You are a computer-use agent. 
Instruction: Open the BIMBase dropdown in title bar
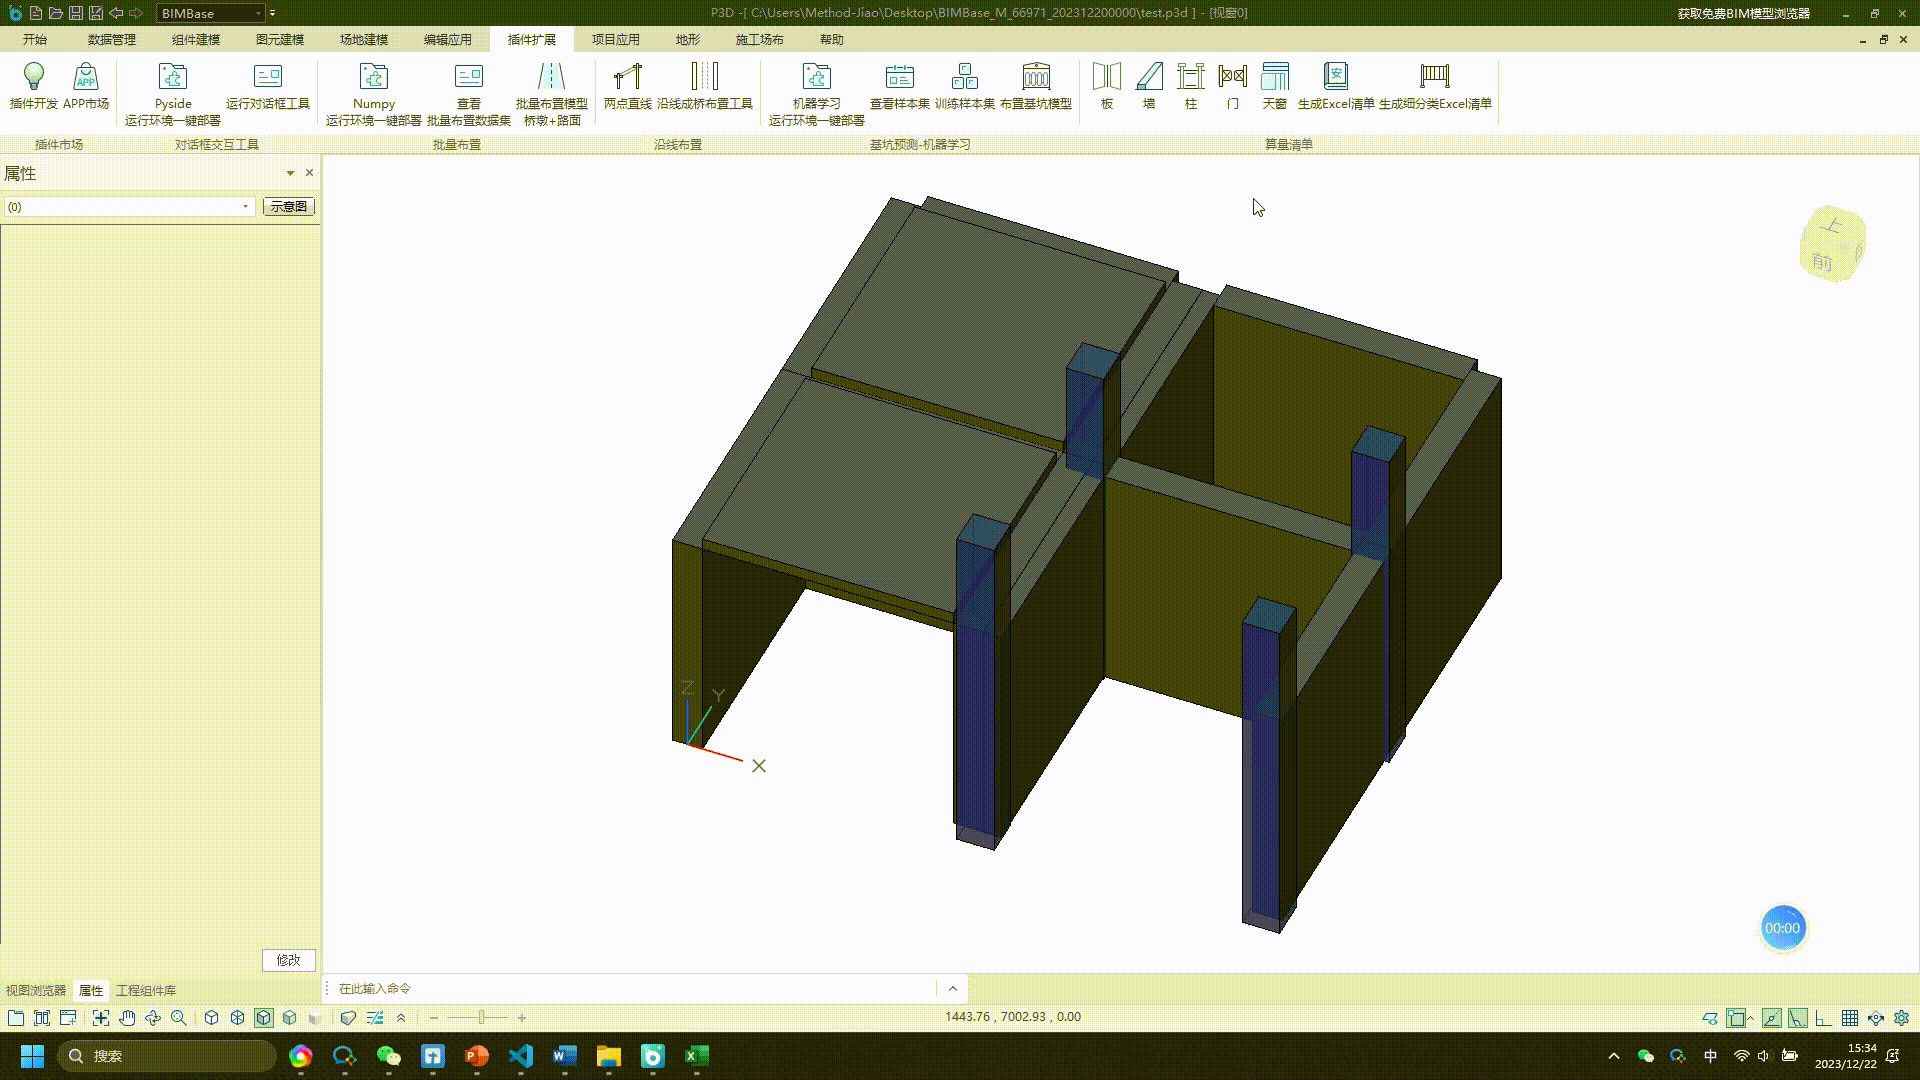tap(258, 13)
